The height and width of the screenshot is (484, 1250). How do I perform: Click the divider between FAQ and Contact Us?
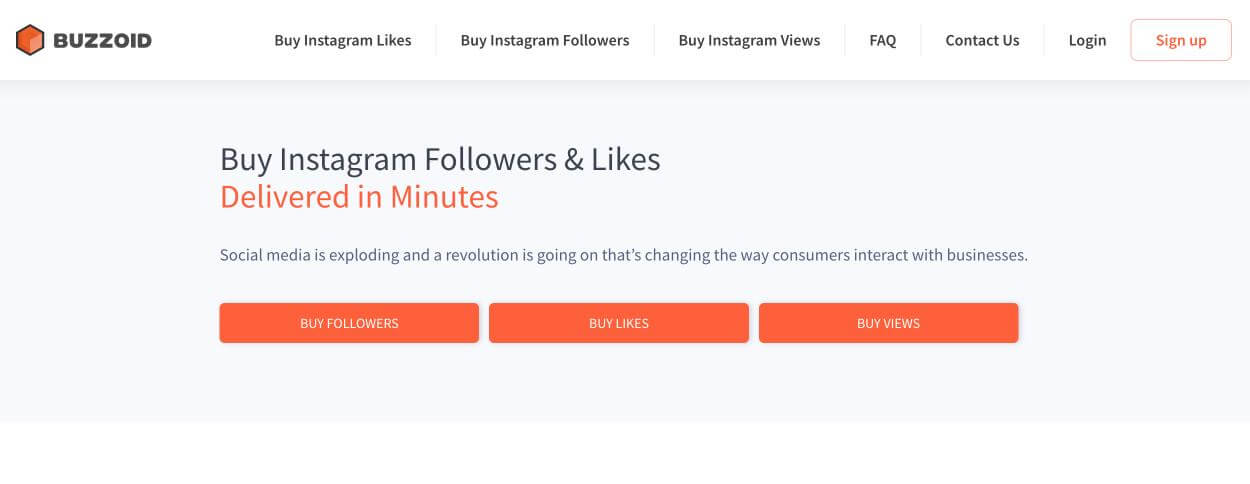(x=921, y=40)
